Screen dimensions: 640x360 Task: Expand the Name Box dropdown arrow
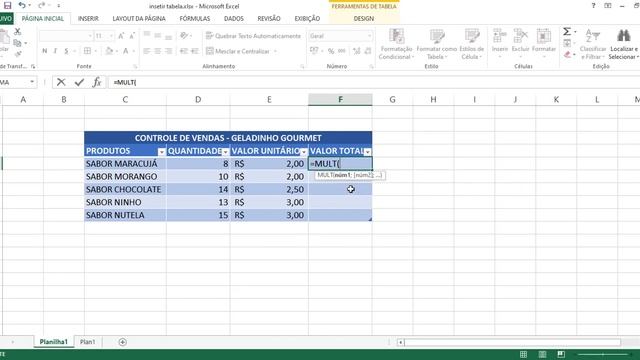point(32,82)
